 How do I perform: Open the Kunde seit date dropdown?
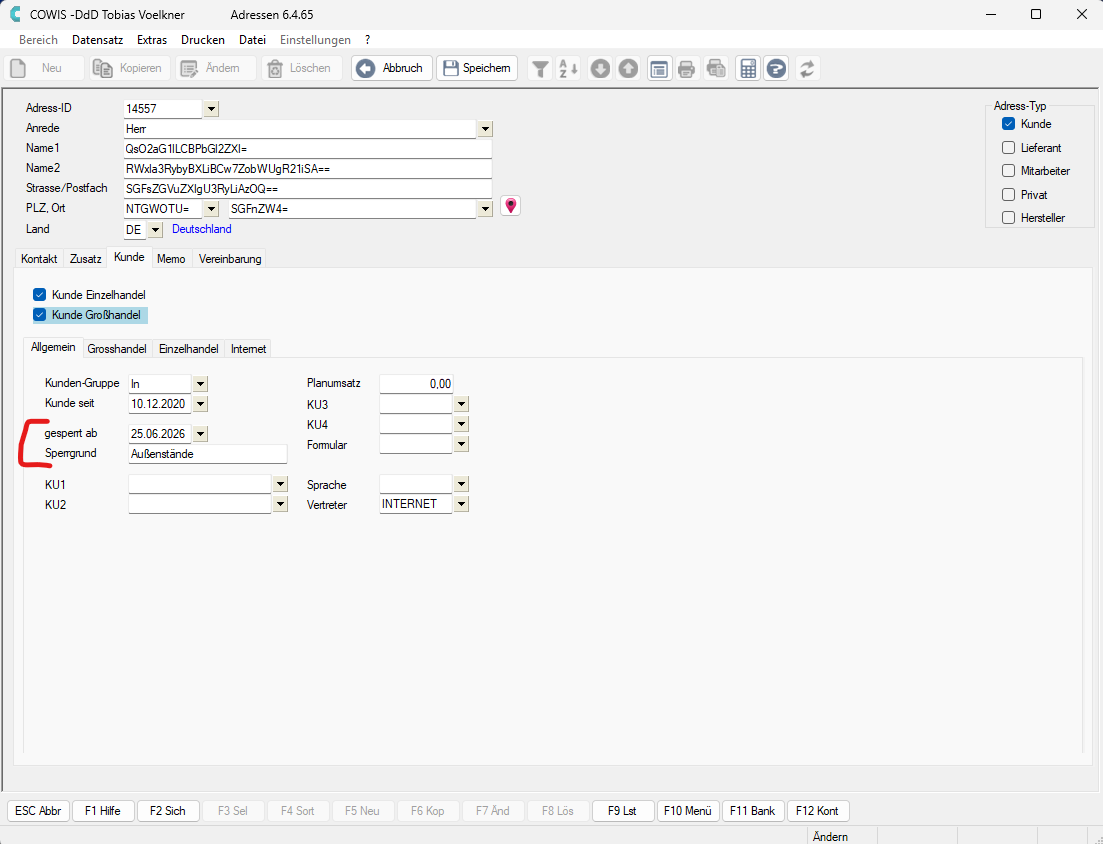tap(200, 404)
